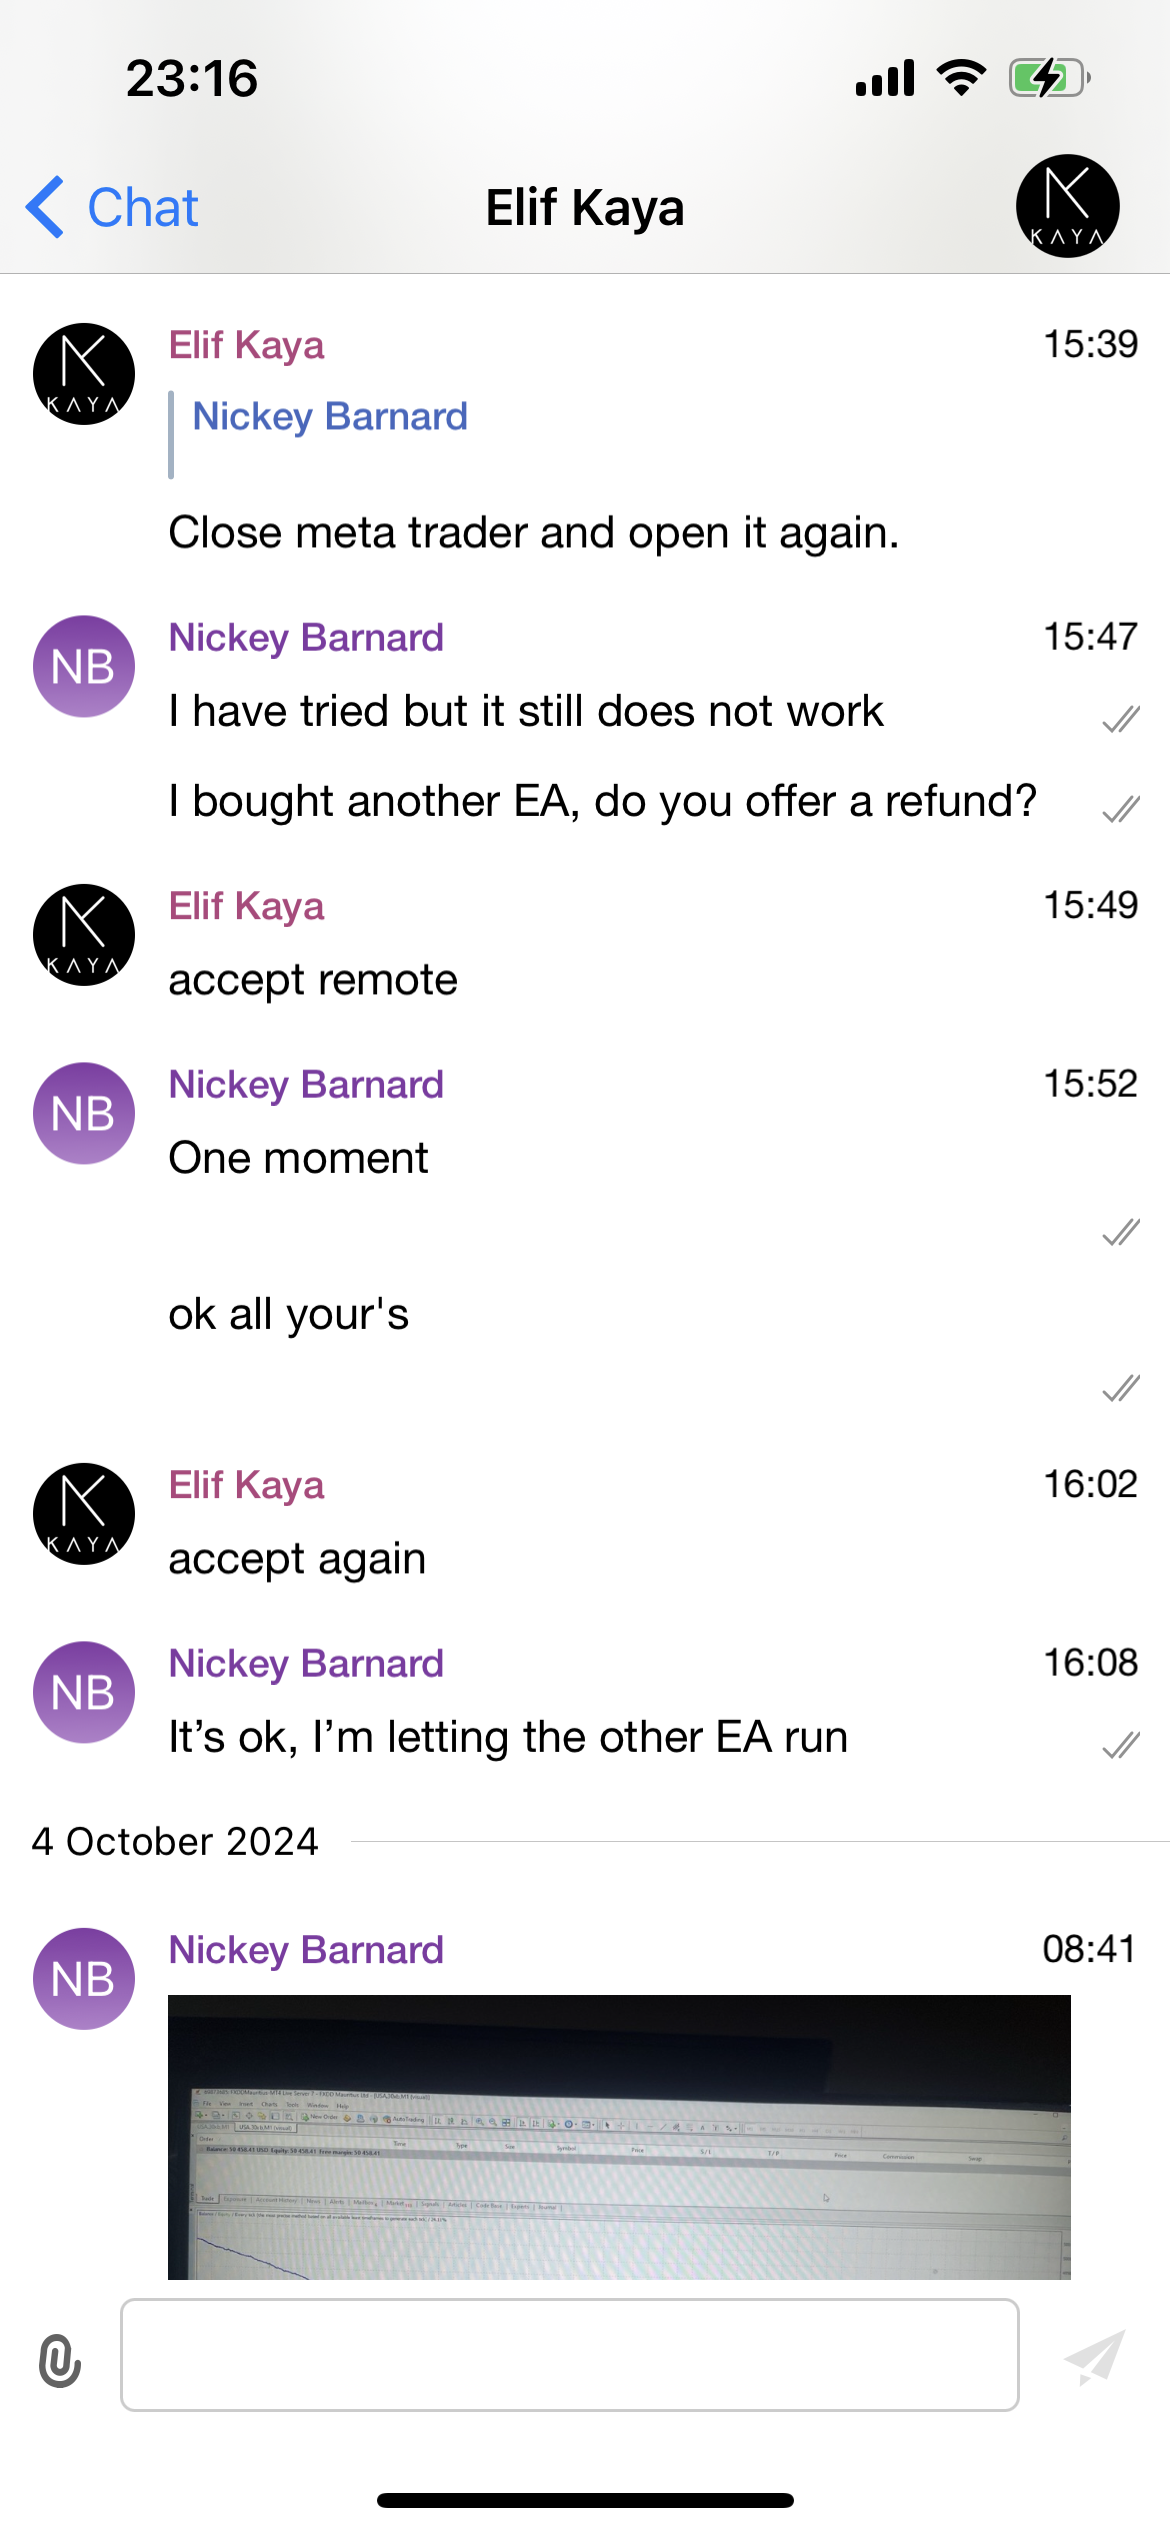Tap the paperclip attachment icon
The image size is (1170, 2532).
coord(60,2360)
